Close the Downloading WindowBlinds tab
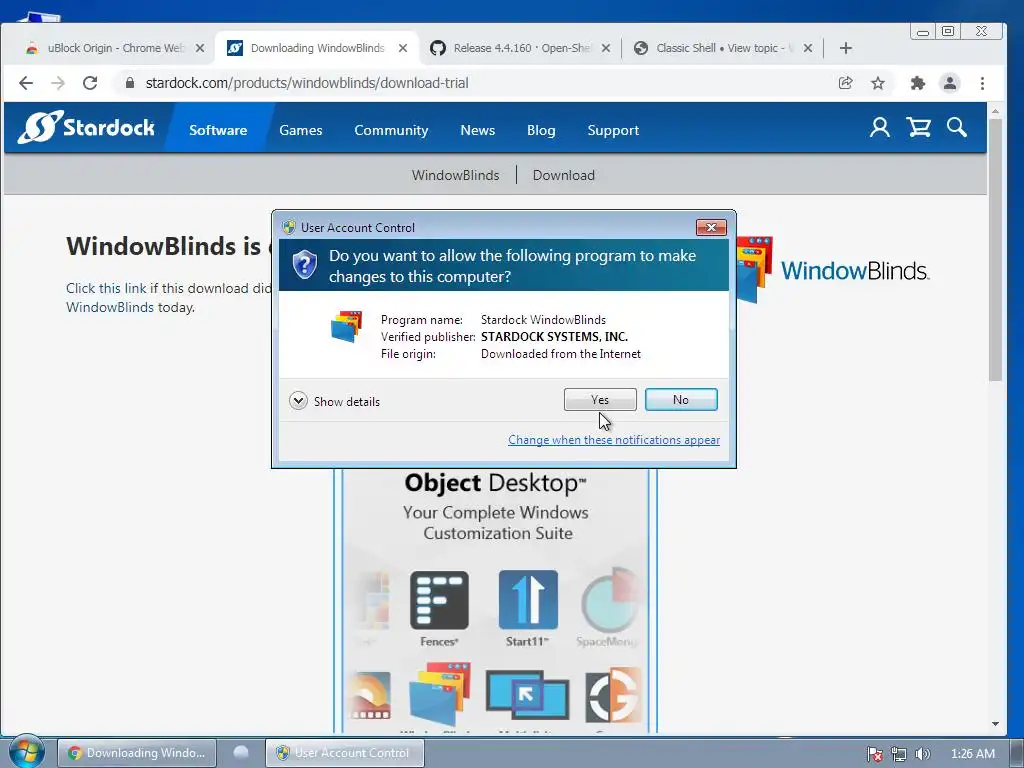The height and width of the screenshot is (768, 1024). pyautogui.click(x=403, y=48)
